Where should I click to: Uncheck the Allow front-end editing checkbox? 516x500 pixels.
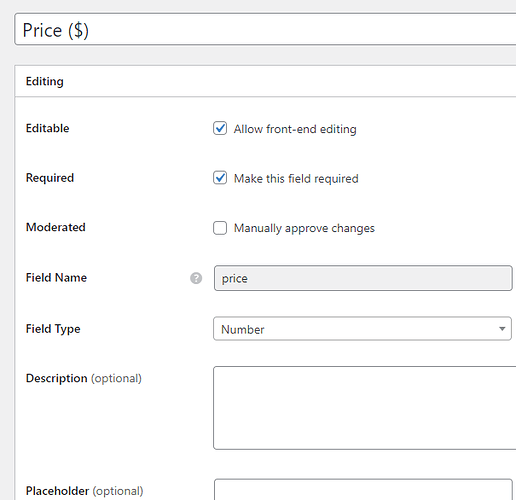pyautogui.click(x=220, y=128)
